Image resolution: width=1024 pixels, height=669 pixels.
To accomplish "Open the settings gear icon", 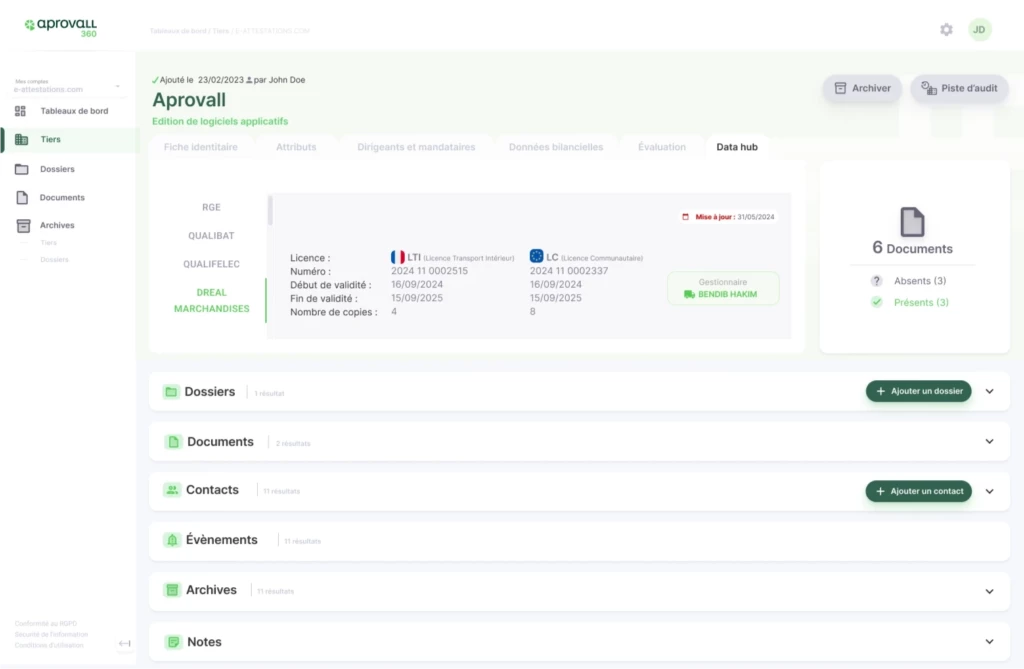I will 946,29.
